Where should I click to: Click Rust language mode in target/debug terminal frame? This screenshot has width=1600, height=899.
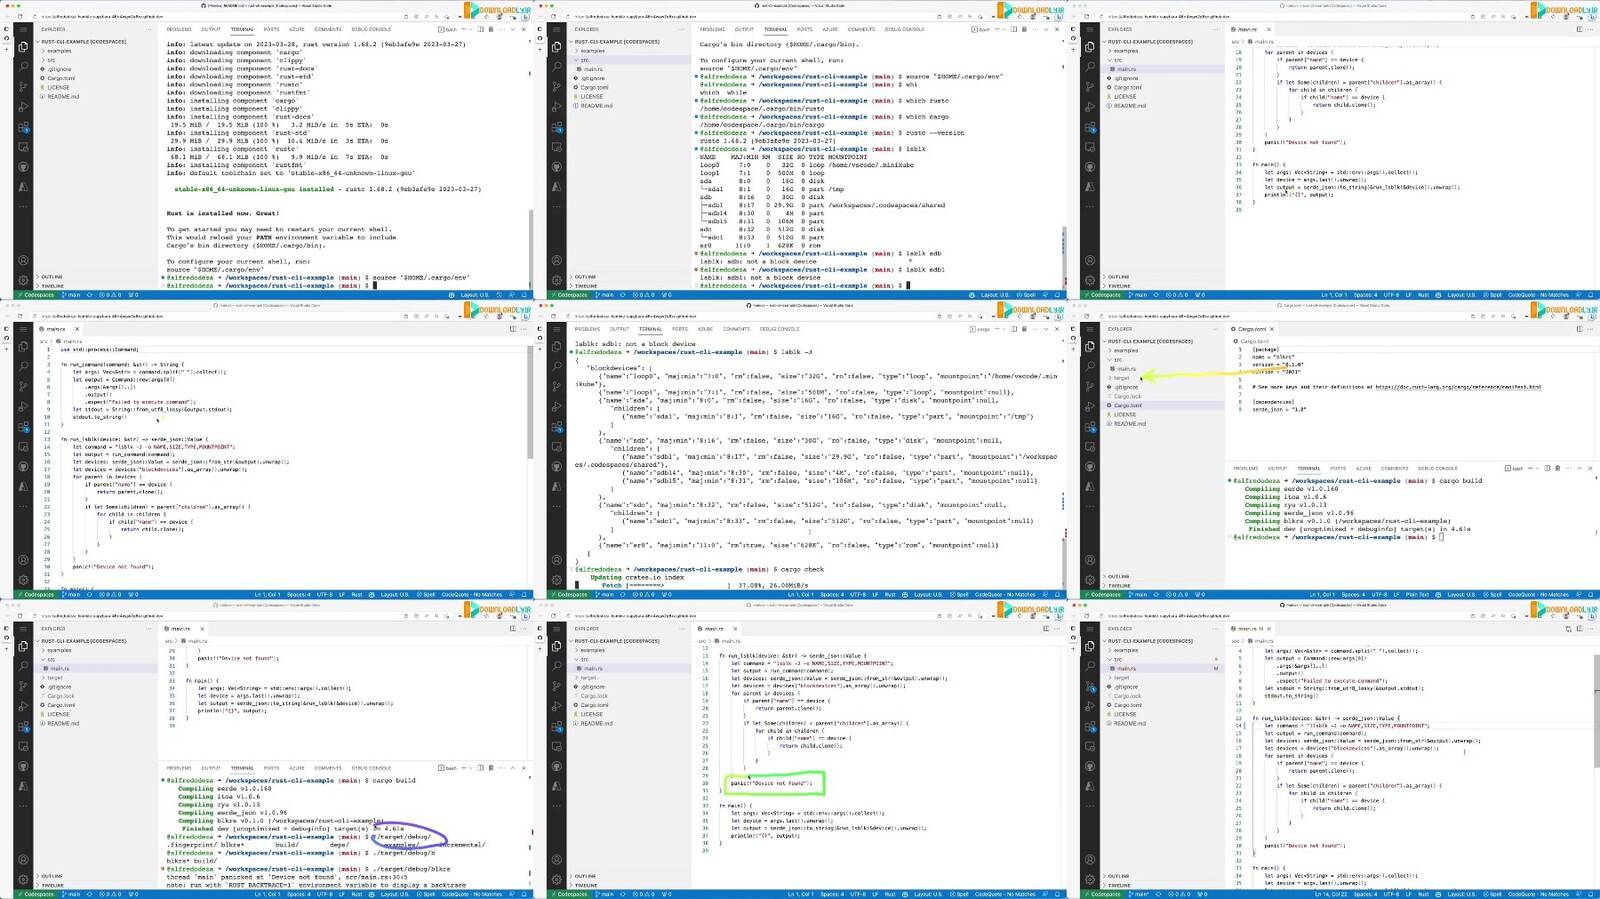356,894
